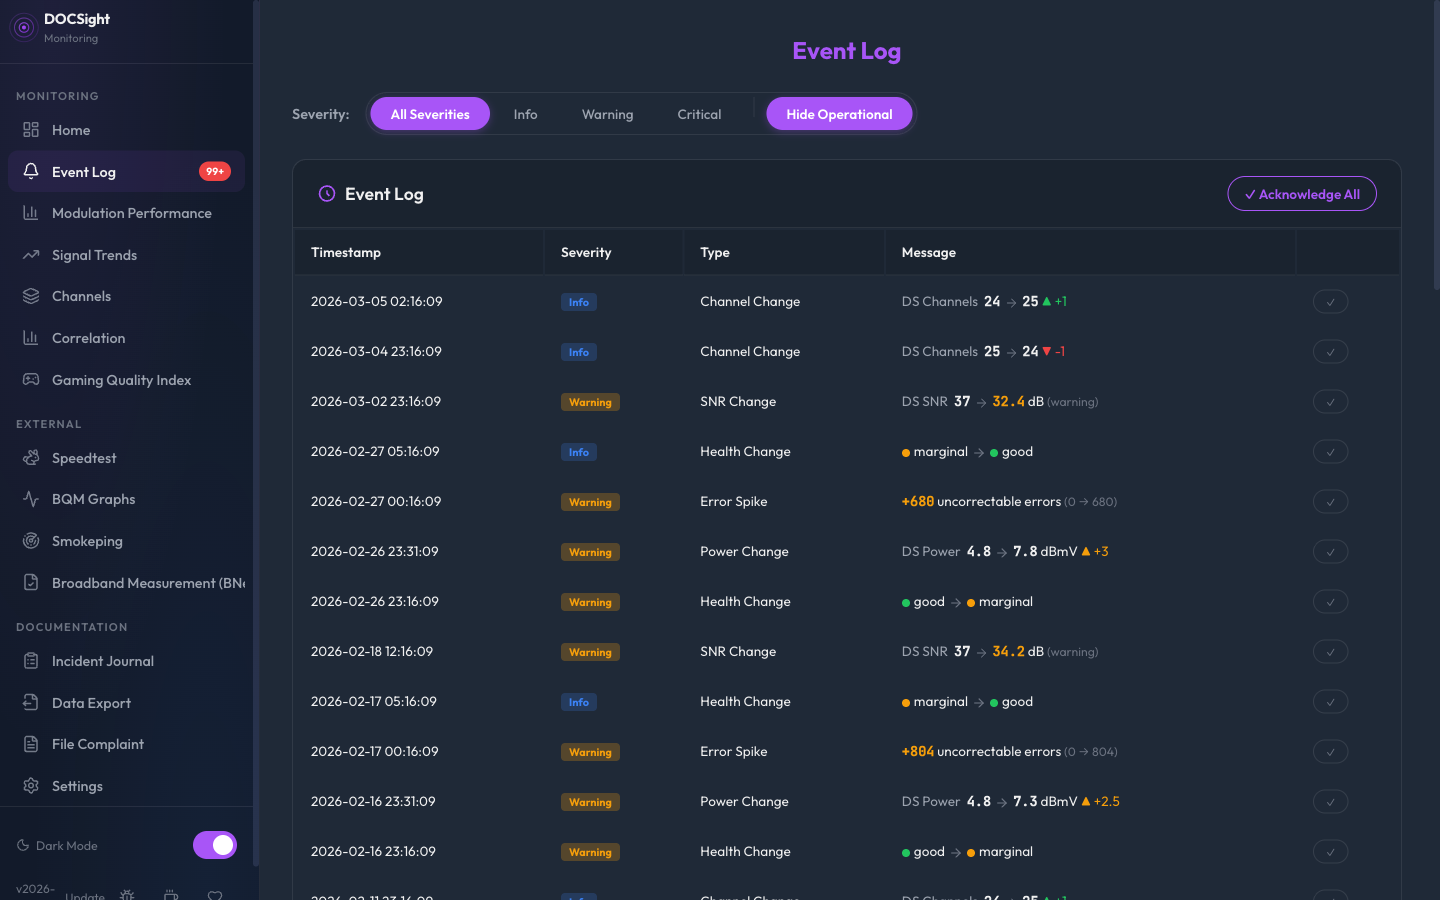
Task: Click the clock icon beside Event Log header
Action: click(x=326, y=193)
